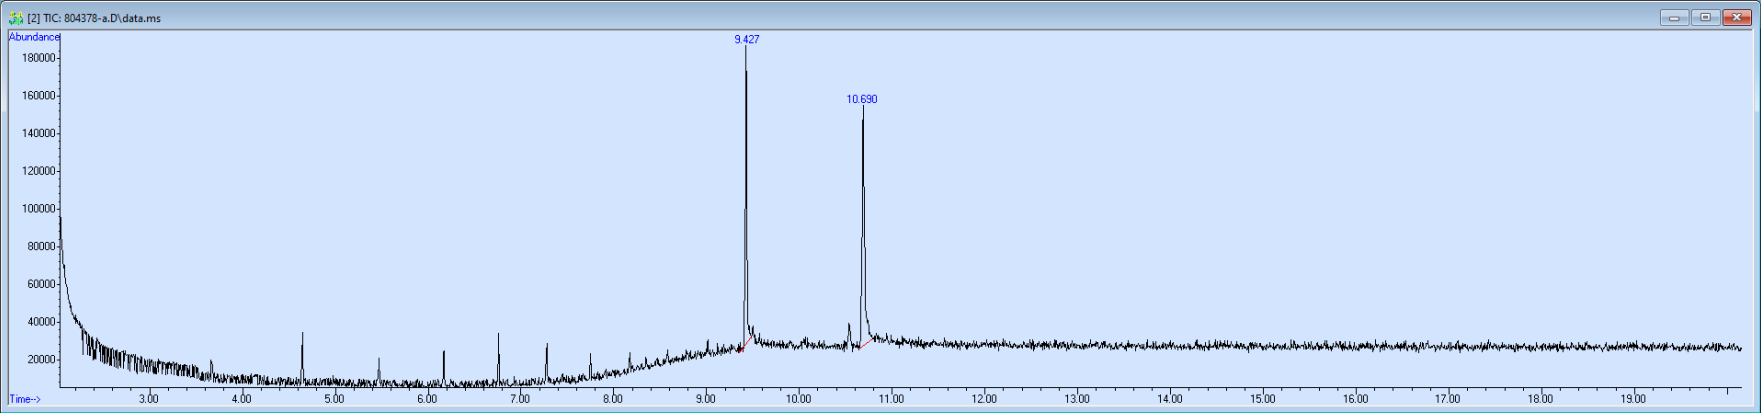
Task: Click the 15.00 time axis label
Action: tap(1263, 399)
